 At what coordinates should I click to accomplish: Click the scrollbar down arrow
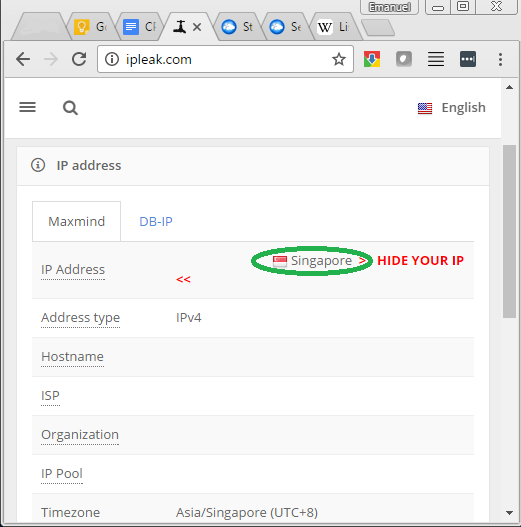[509, 513]
